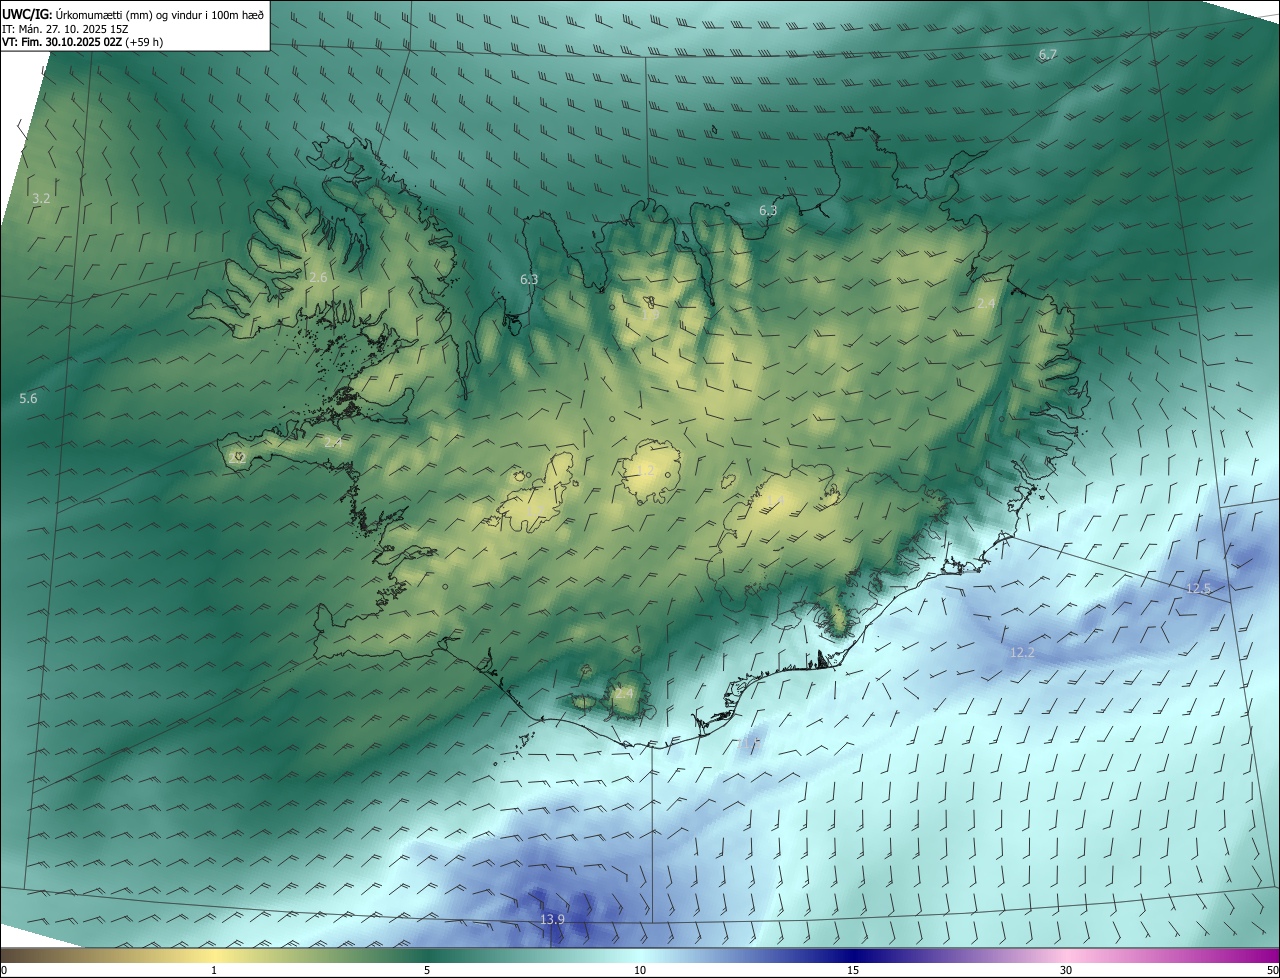The width and height of the screenshot is (1280, 978).
Task: Click the 12.2 precipitation value label
Action: (x=1022, y=652)
